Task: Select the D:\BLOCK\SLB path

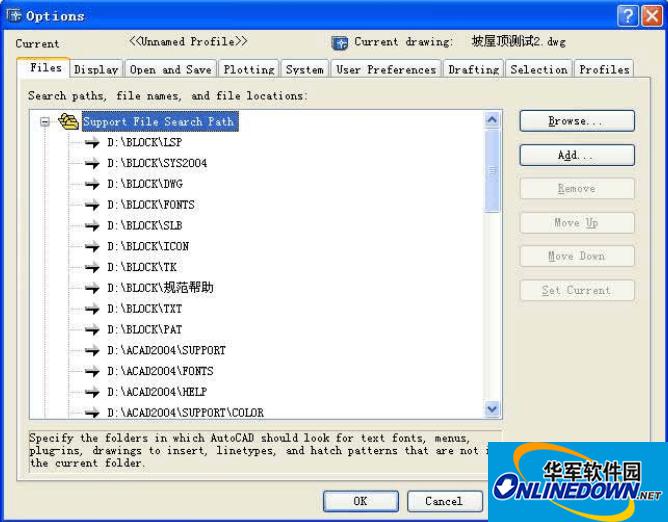Action: pos(145,226)
